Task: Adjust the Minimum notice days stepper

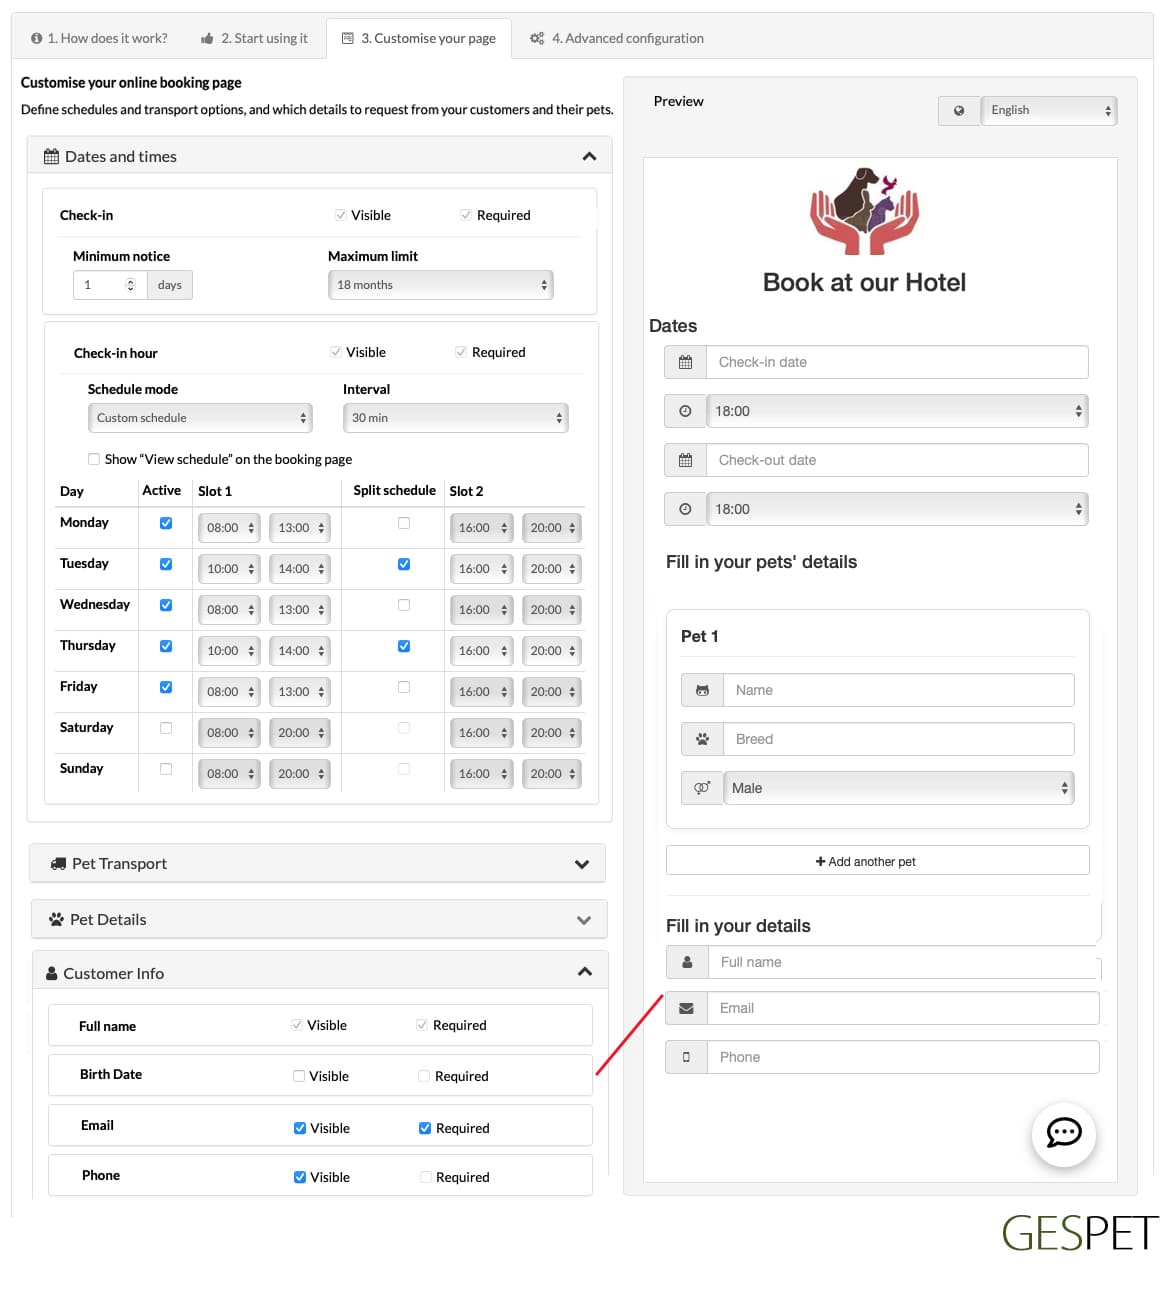Action: point(130,285)
